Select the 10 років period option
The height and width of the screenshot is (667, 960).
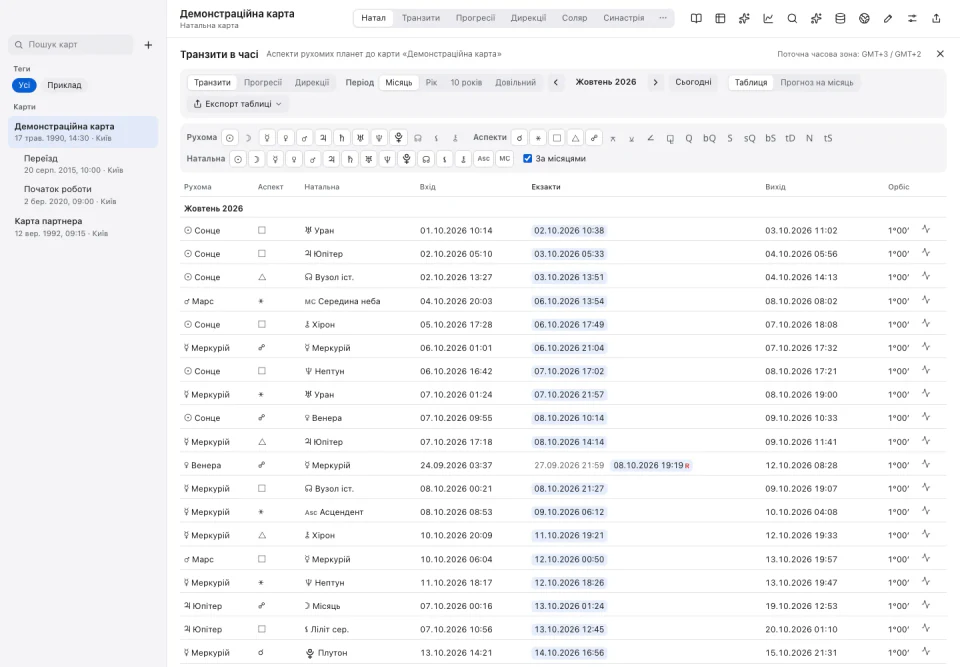[466, 82]
